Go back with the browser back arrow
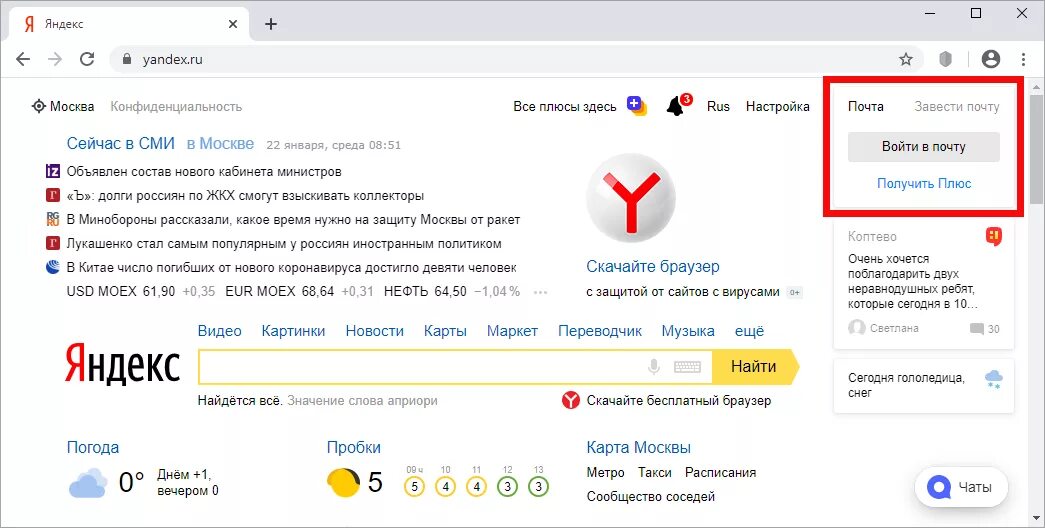 coord(23,59)
